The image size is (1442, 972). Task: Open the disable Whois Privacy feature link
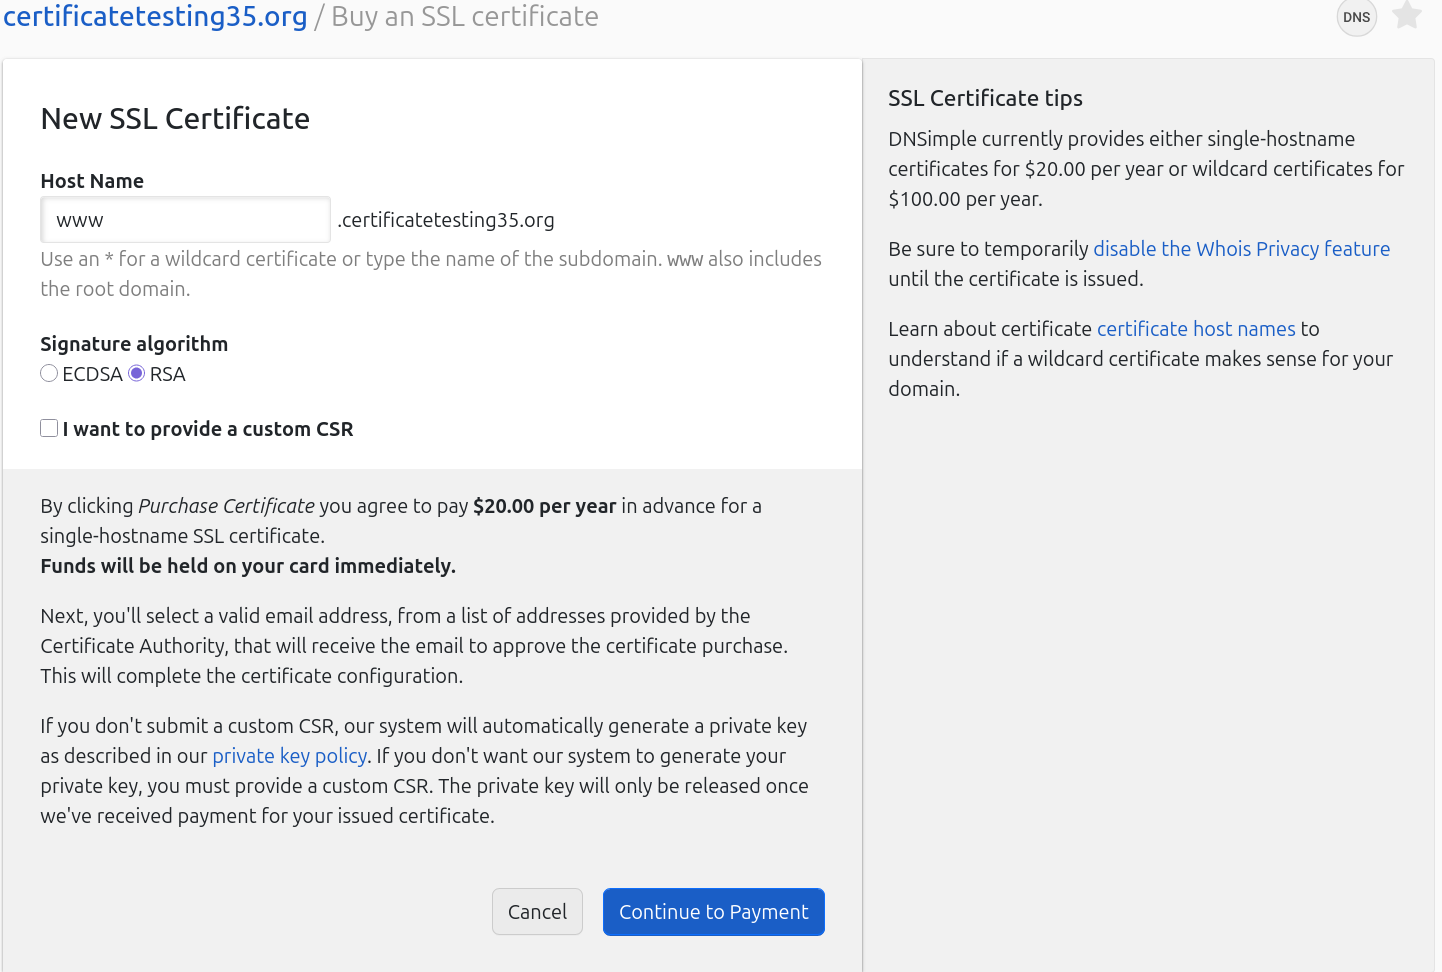coord(1241,249)
